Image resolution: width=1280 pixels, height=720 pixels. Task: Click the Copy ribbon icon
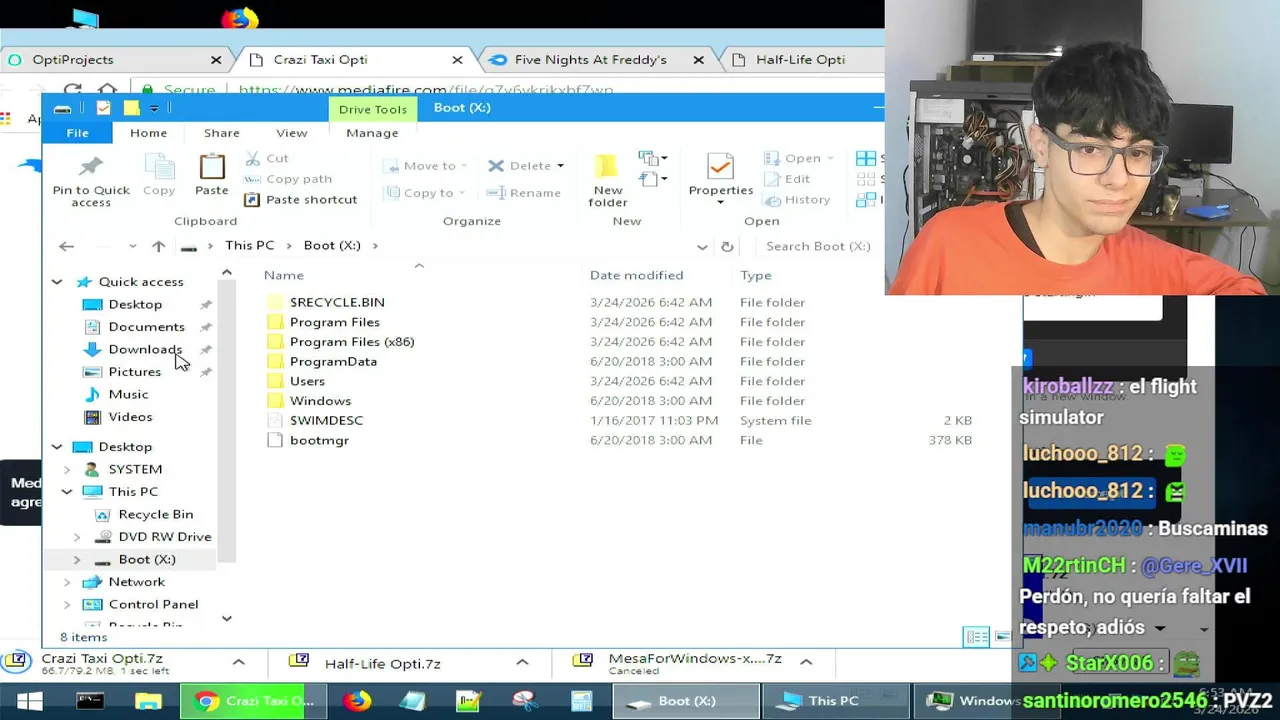point(159,166)
